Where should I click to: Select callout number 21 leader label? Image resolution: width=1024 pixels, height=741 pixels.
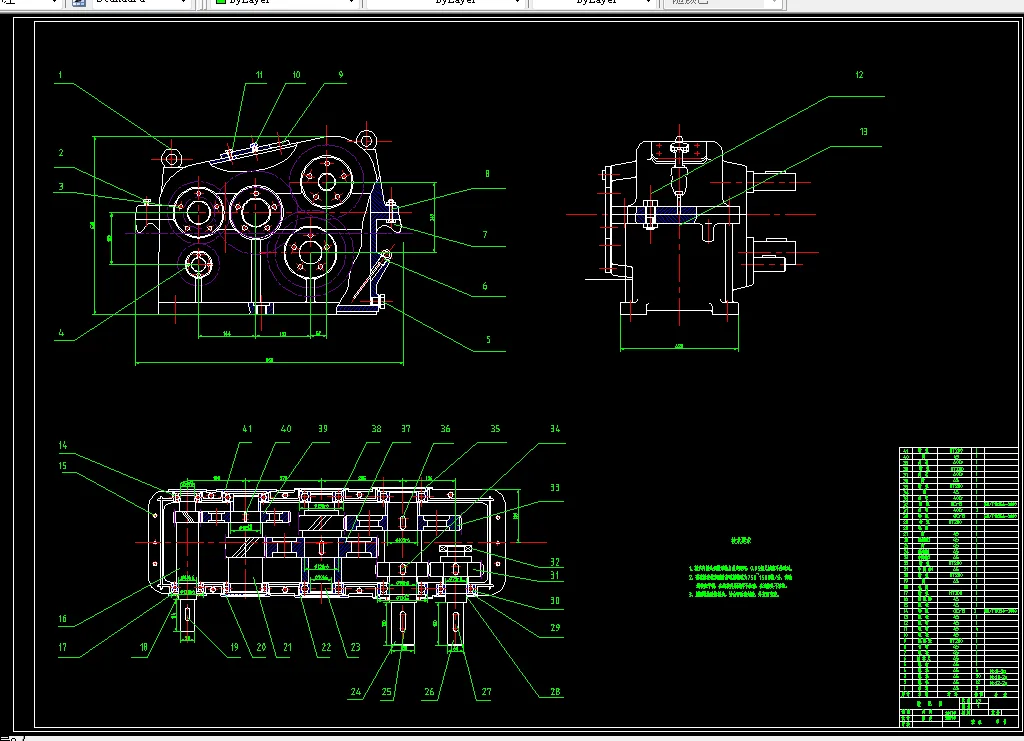[x=287, y=648]
